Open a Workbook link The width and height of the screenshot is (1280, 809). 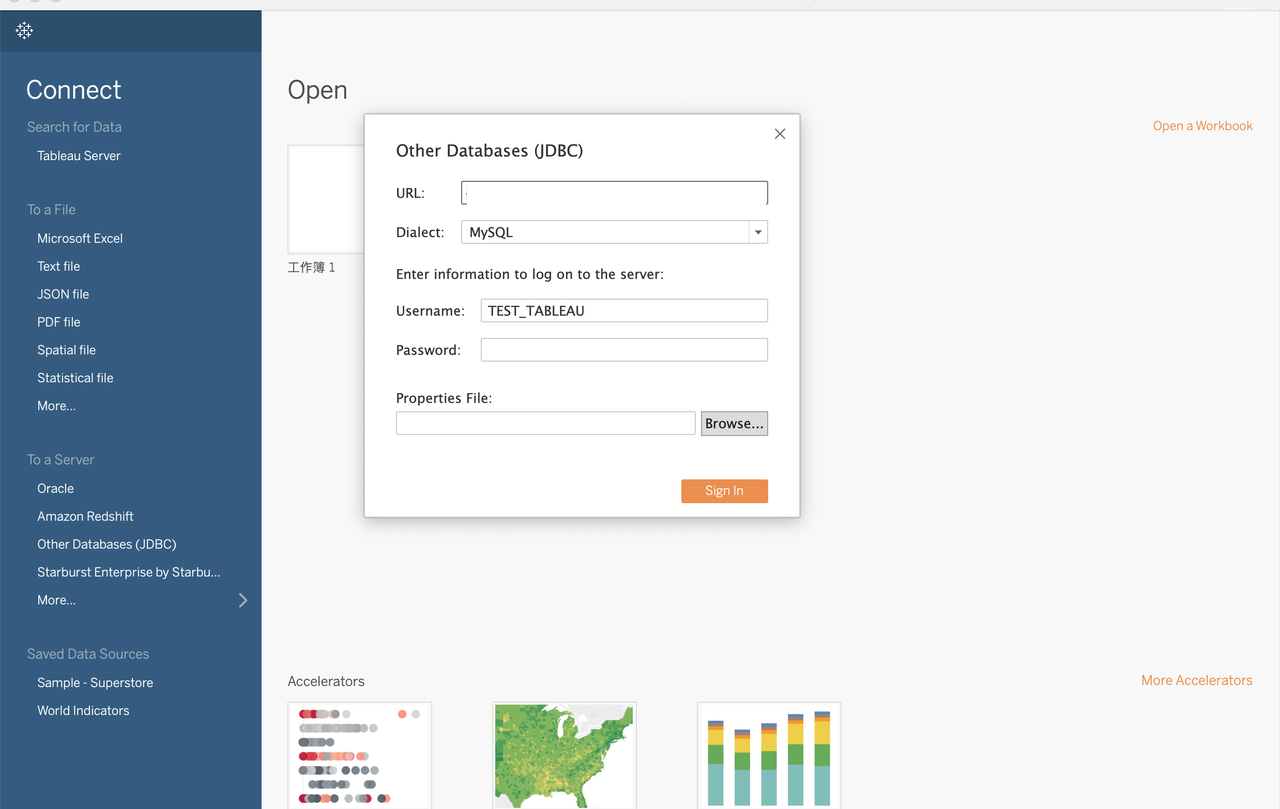tap(1202, 126)
